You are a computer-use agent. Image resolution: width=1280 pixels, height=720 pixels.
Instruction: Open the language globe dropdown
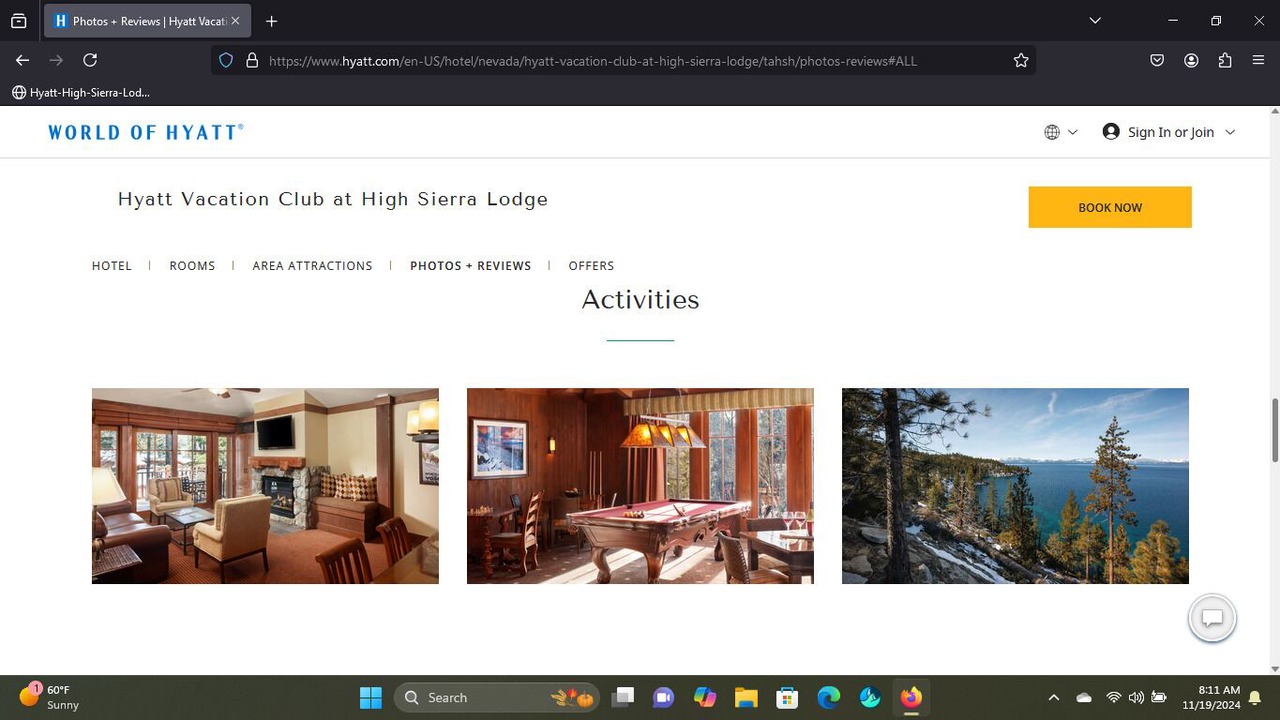1061,132
